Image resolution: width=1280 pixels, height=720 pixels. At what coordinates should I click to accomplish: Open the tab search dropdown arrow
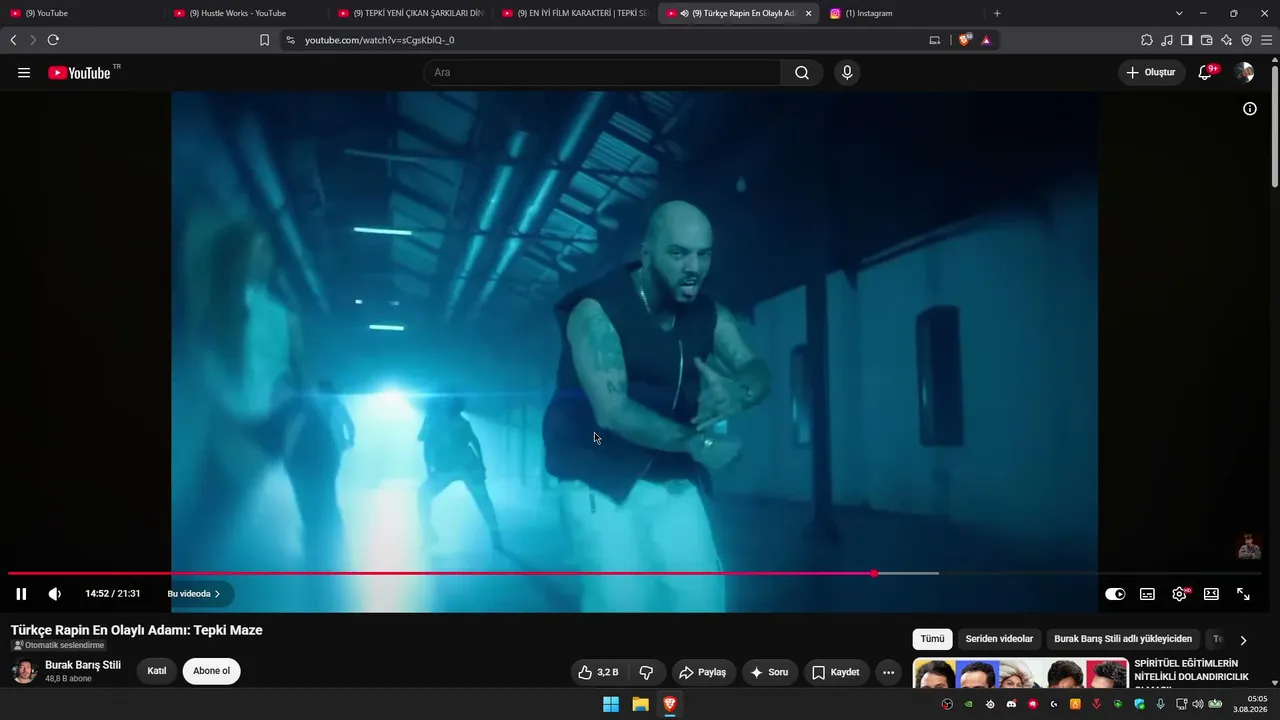(x=1179, y=13)
